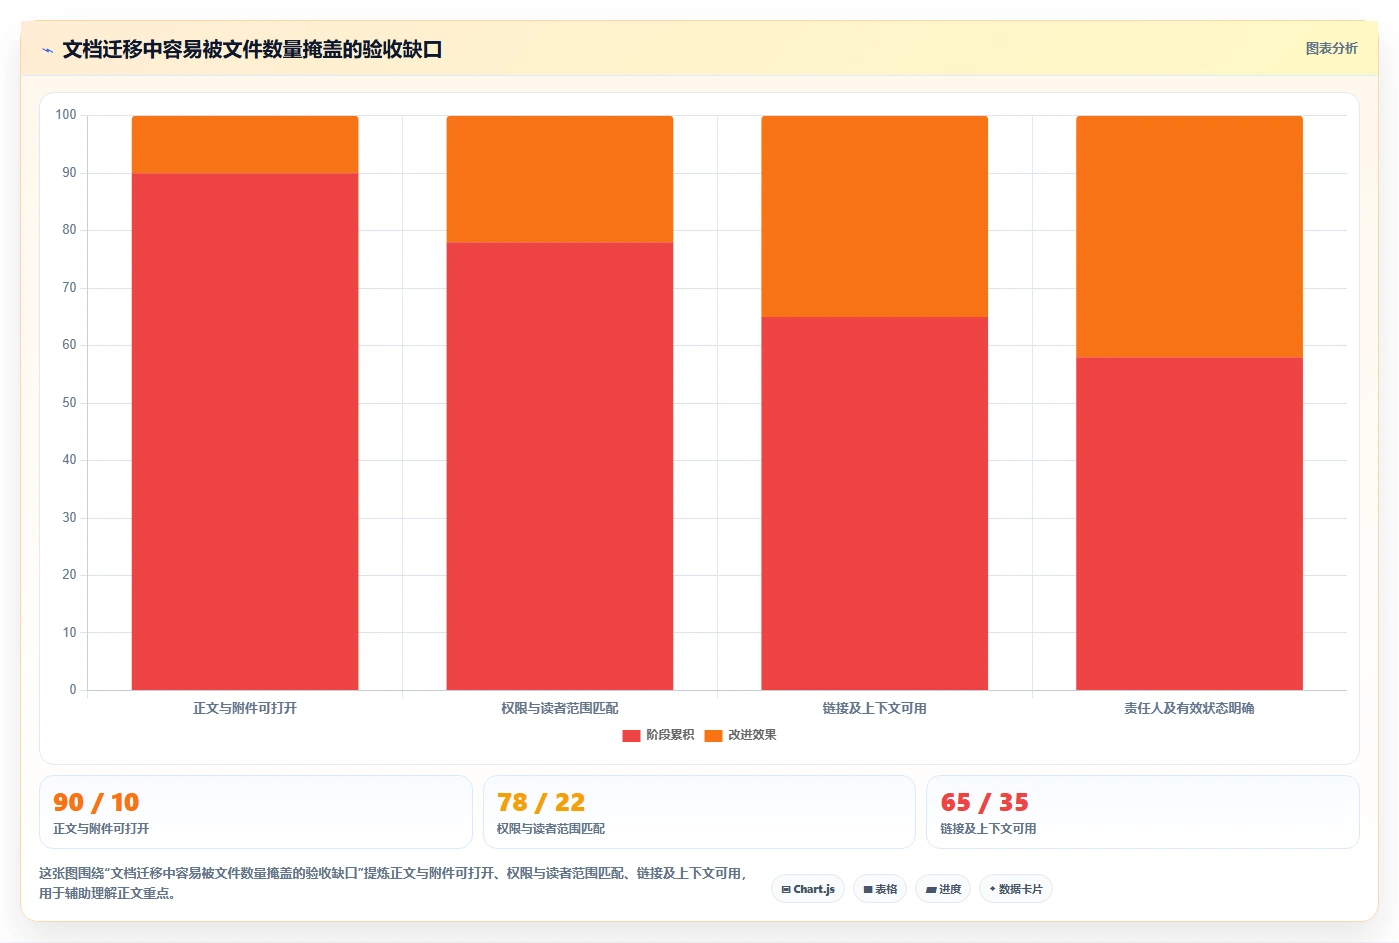
Task: Click the y-axis value 0
Action: tap(73, 690)
